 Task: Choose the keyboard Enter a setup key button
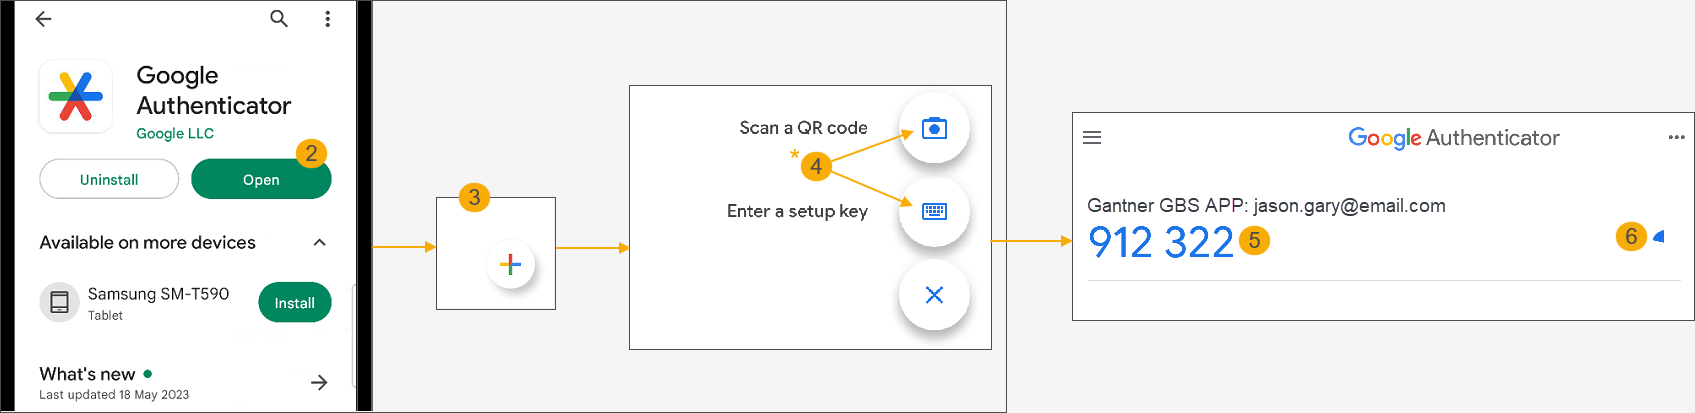pos(934,211)
